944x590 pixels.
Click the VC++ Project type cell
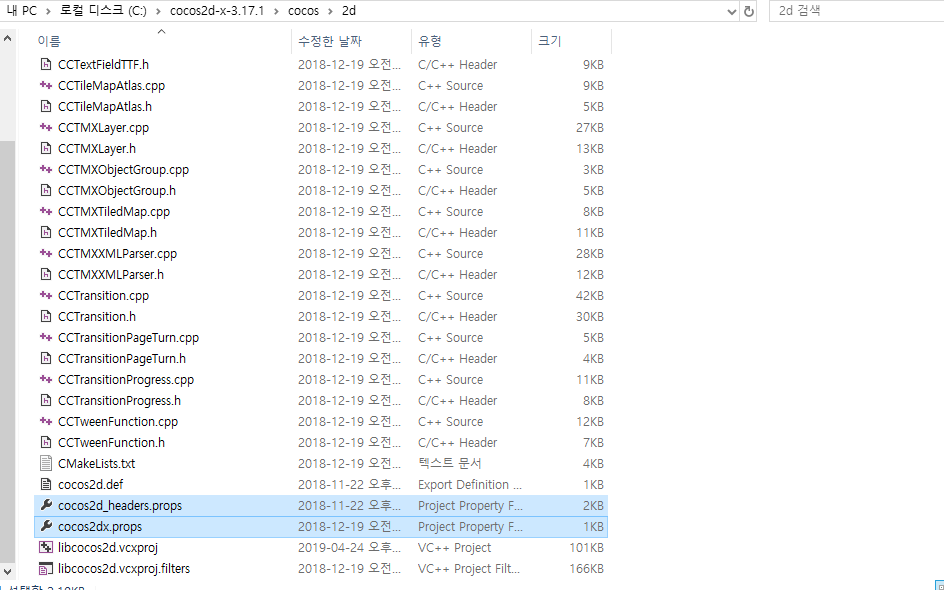pos(455,548)
